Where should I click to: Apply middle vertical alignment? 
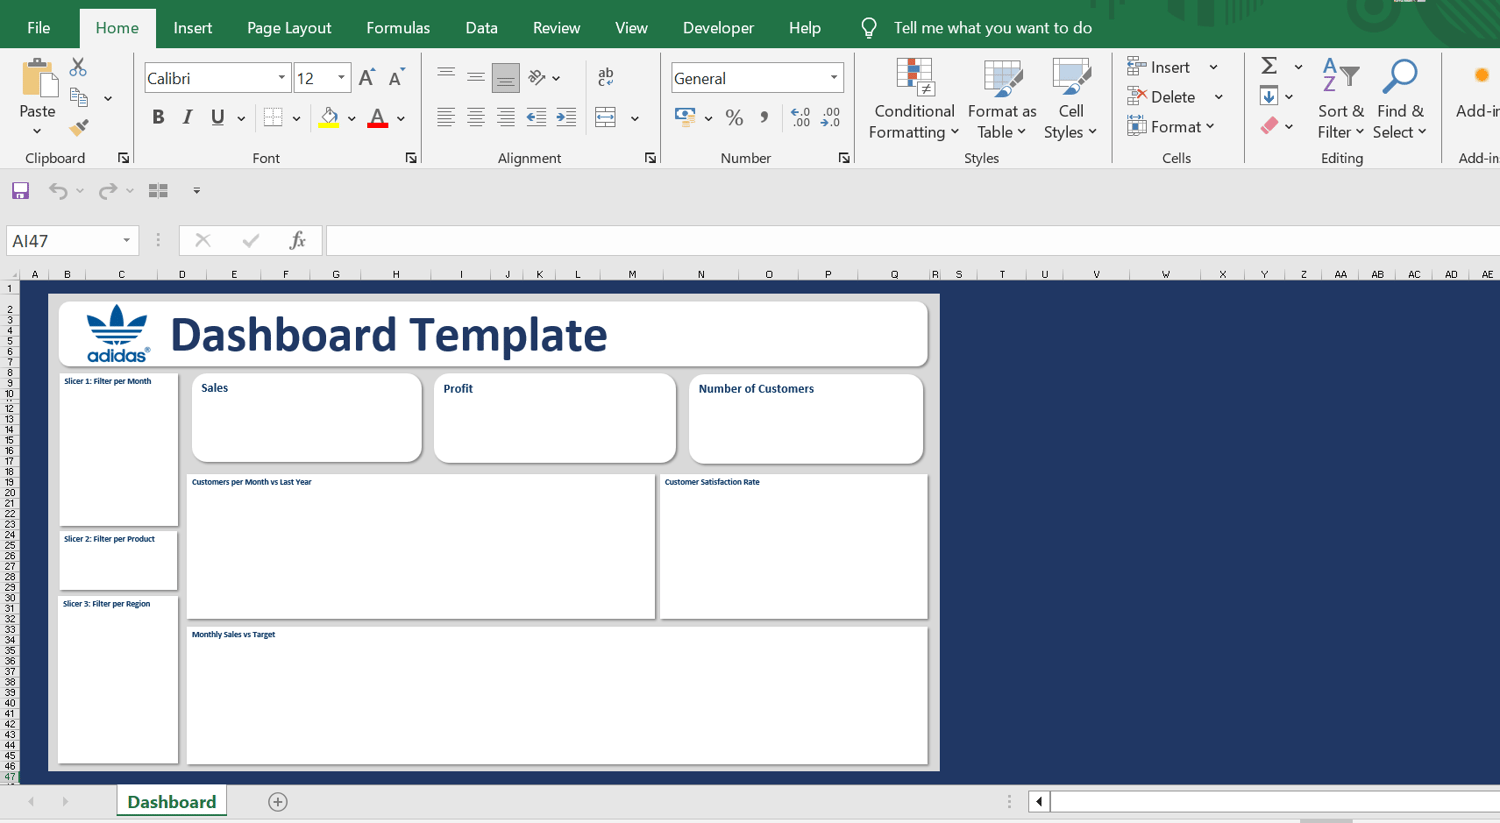point(476,77)
